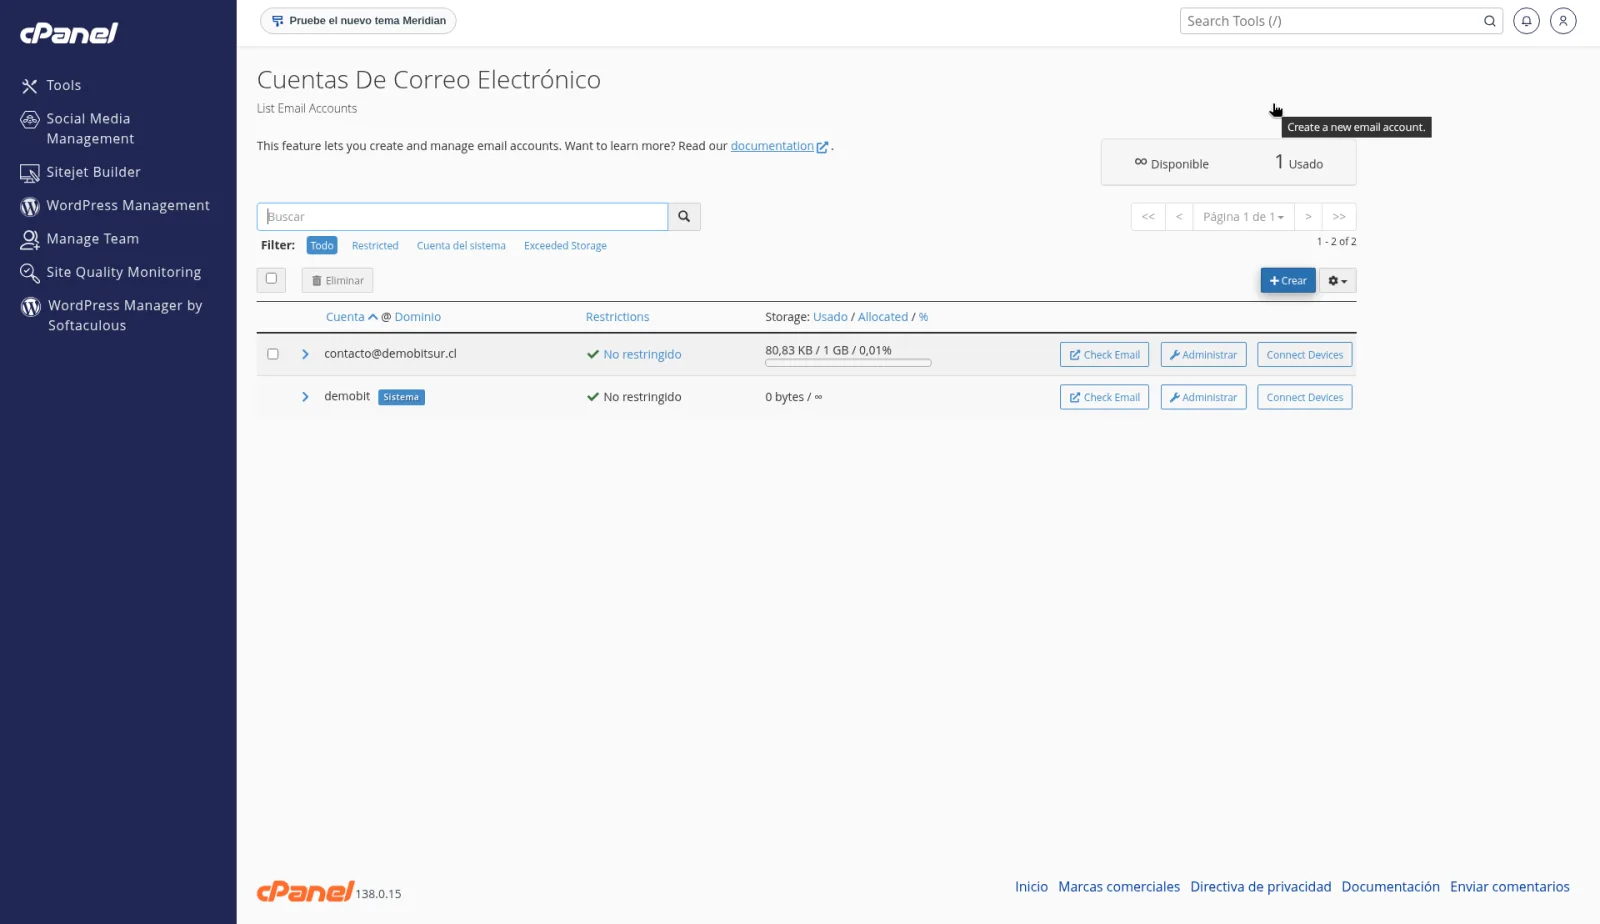Screen dimensions: 1600x924
Task: Go to first page with << button
Action: [1148, 217]
